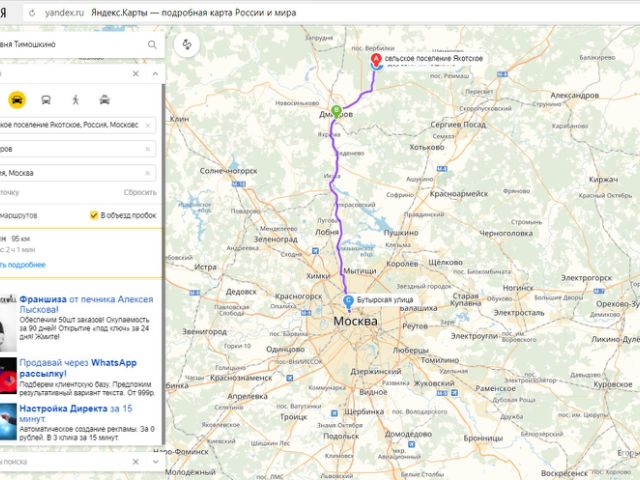This screenshot has width=640, height=480.
Task: Select pedestrian walking route mode
Action: tap(76, 100)
